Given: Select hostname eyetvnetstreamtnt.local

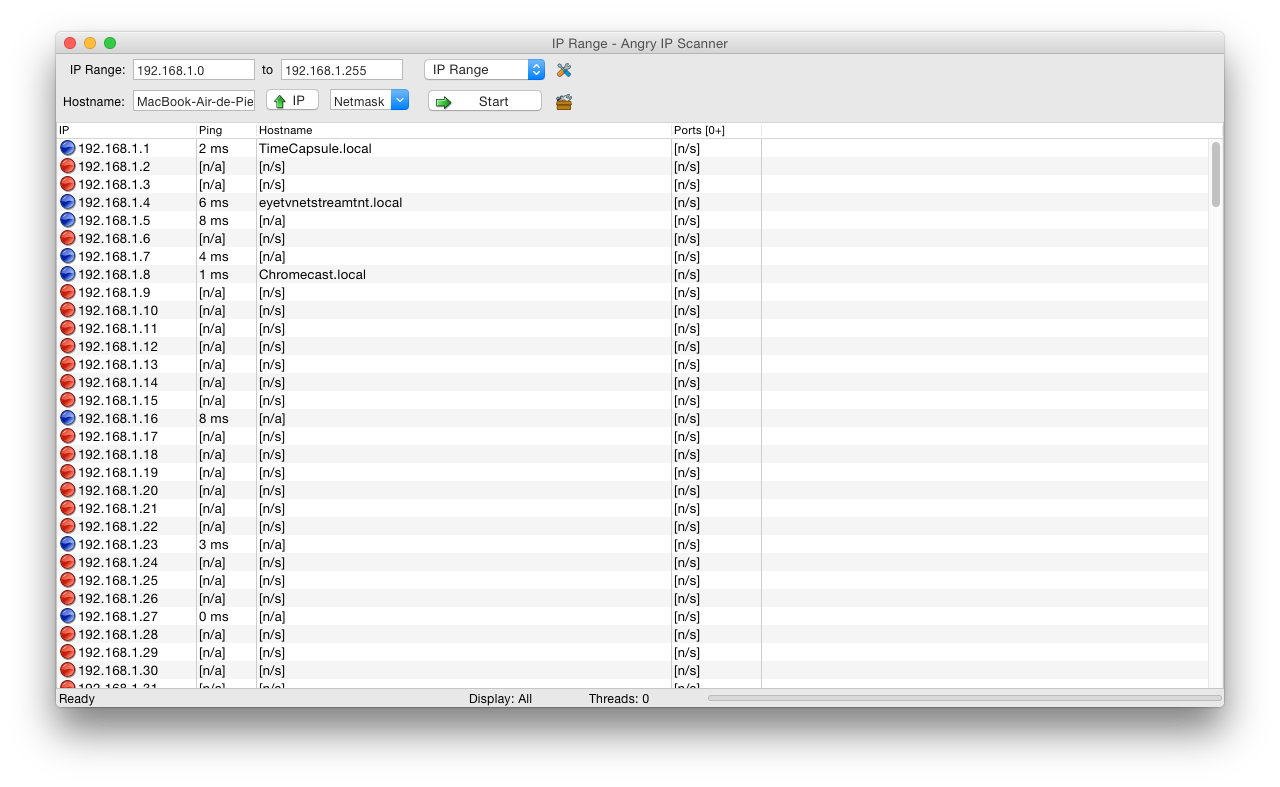Looking at the screenshot, I should point(330,202).
